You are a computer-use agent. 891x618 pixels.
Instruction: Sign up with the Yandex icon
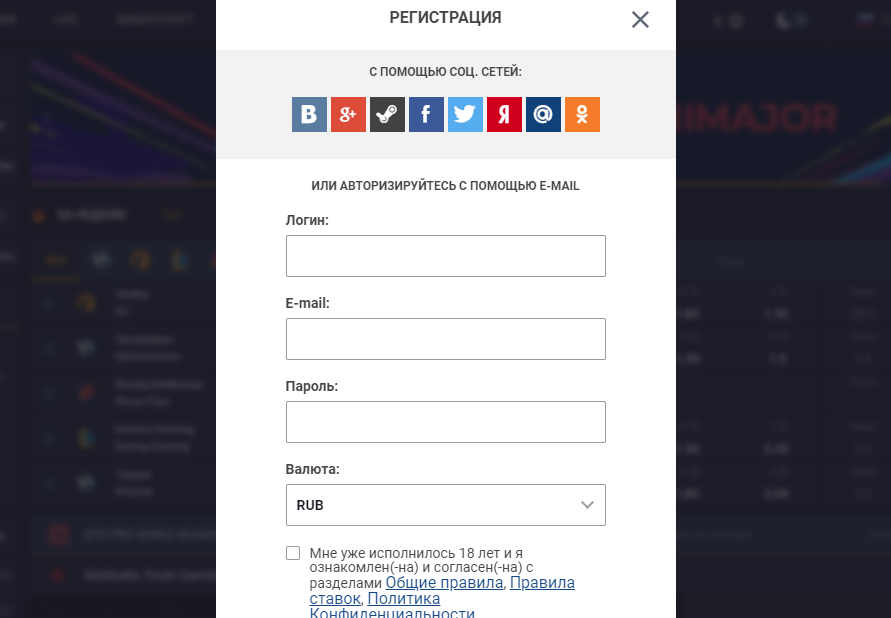tap(504, 114)
